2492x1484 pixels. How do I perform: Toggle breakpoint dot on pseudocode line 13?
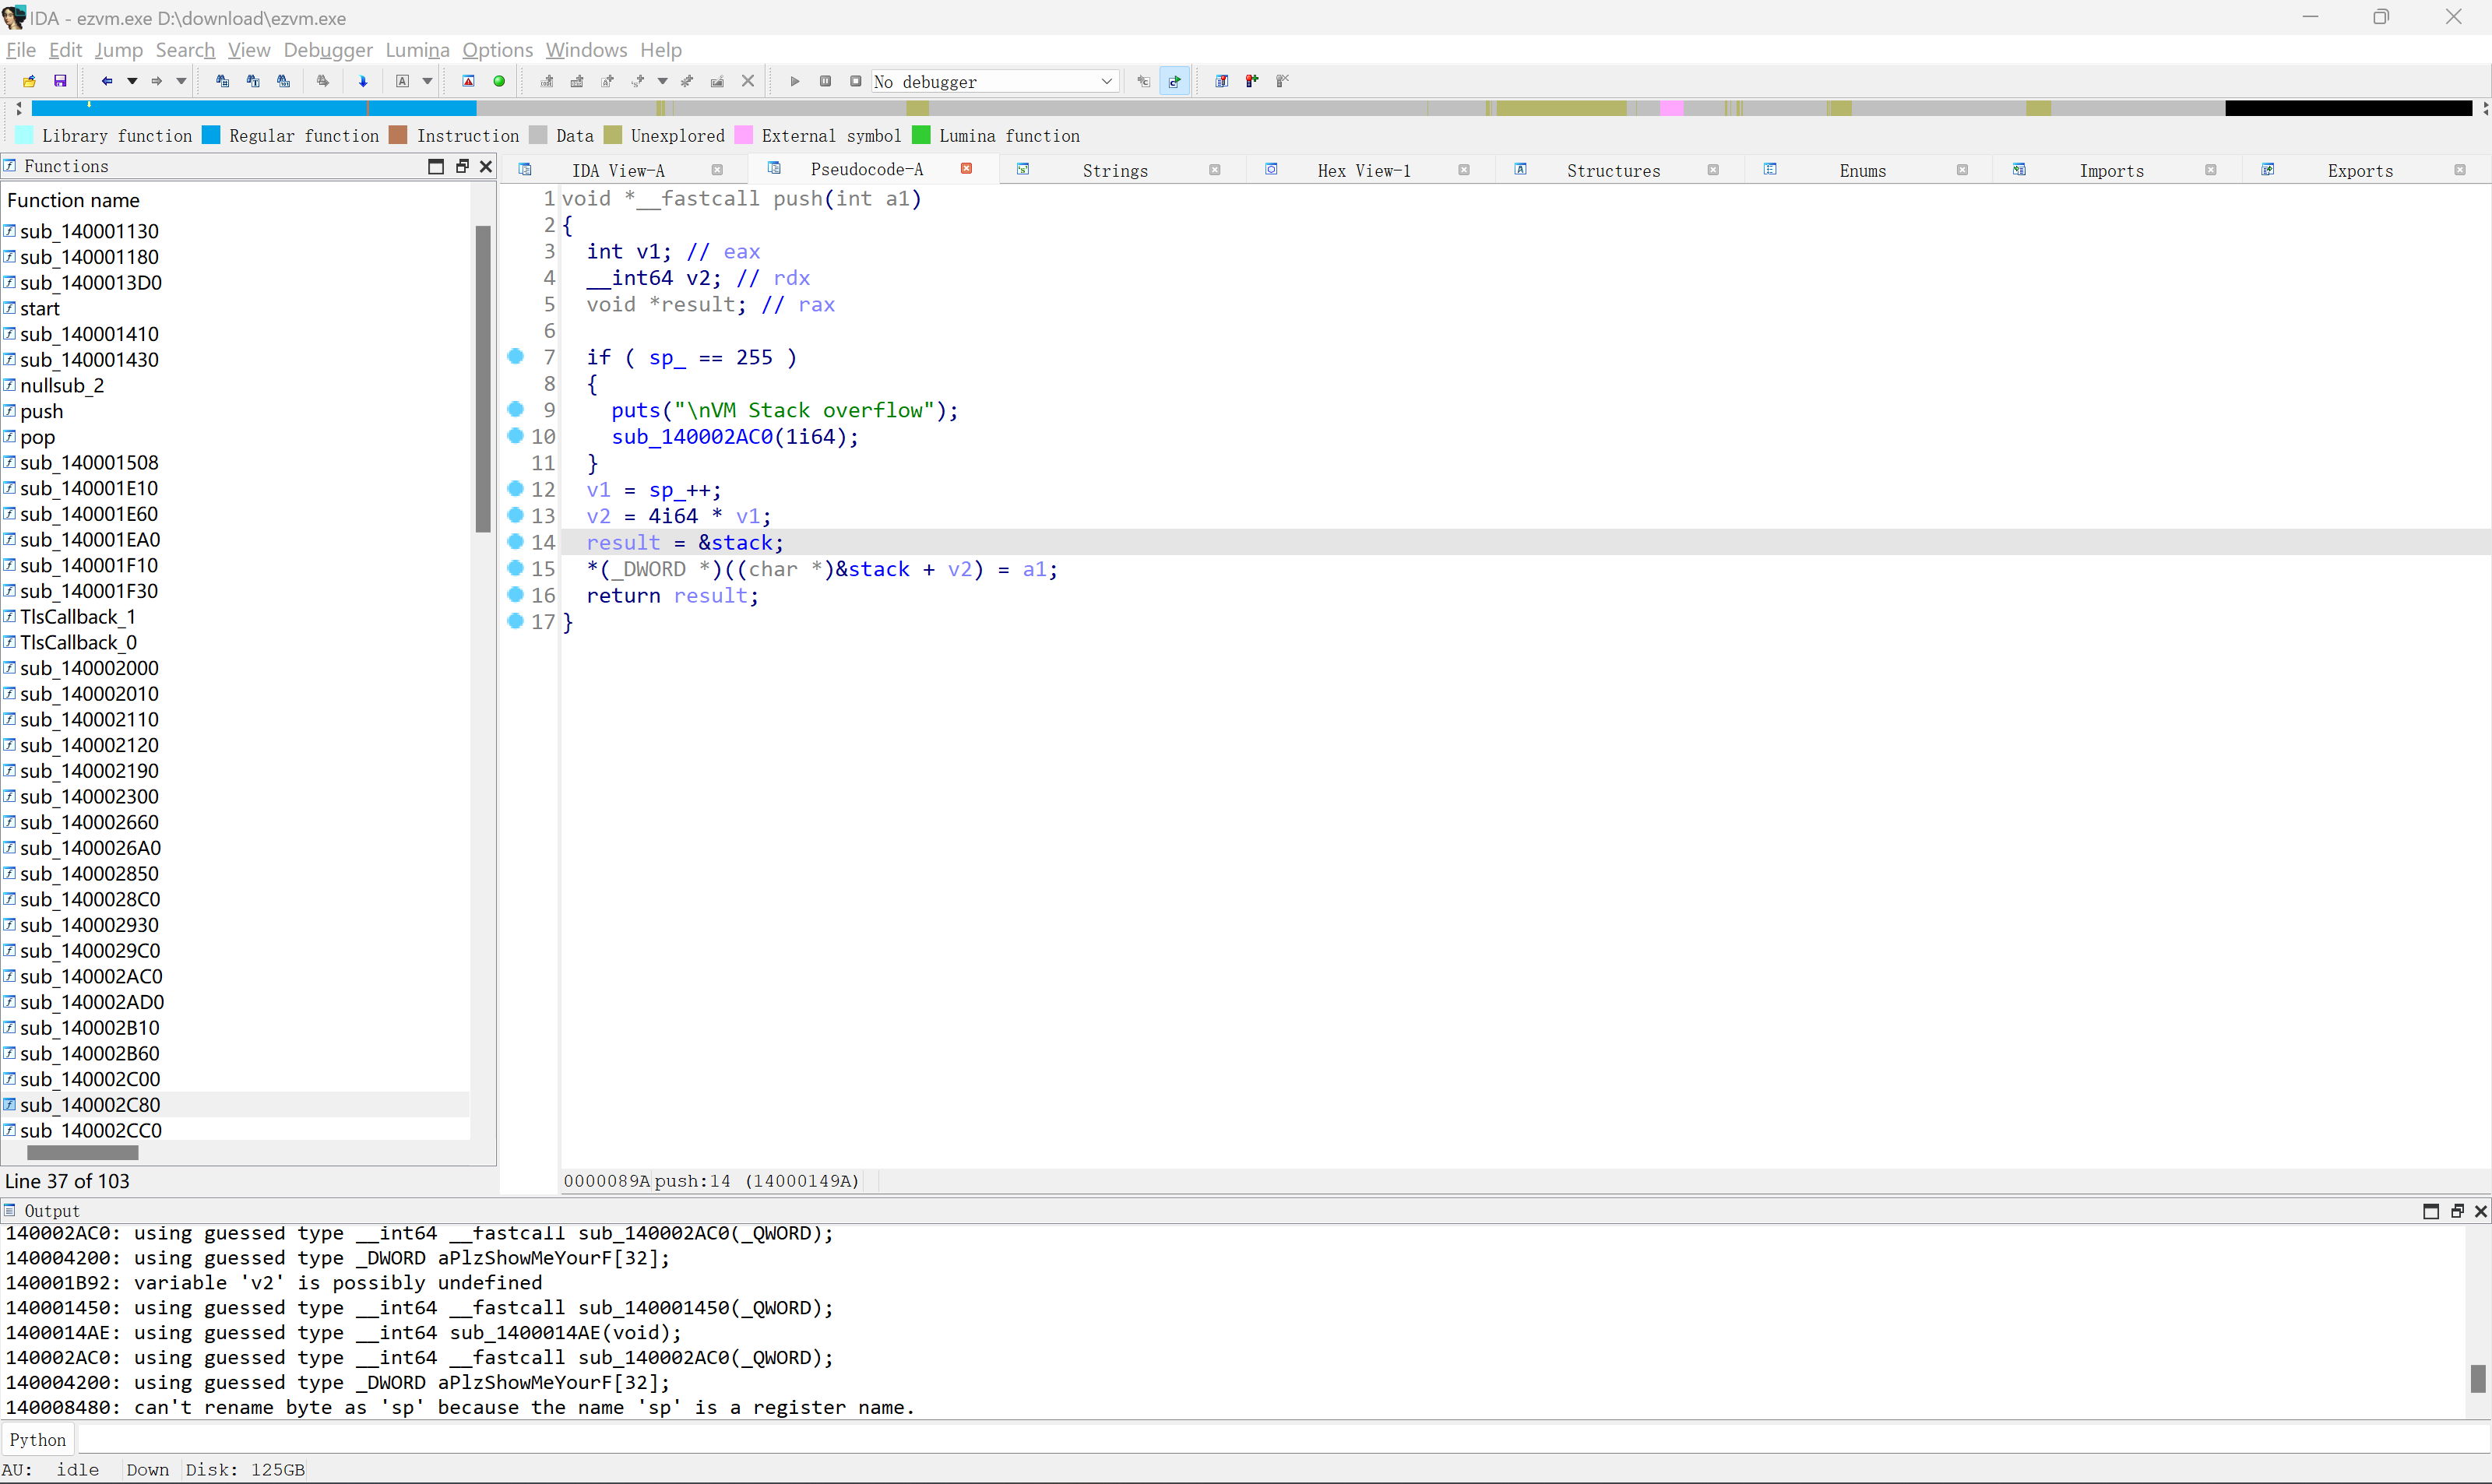516,515
